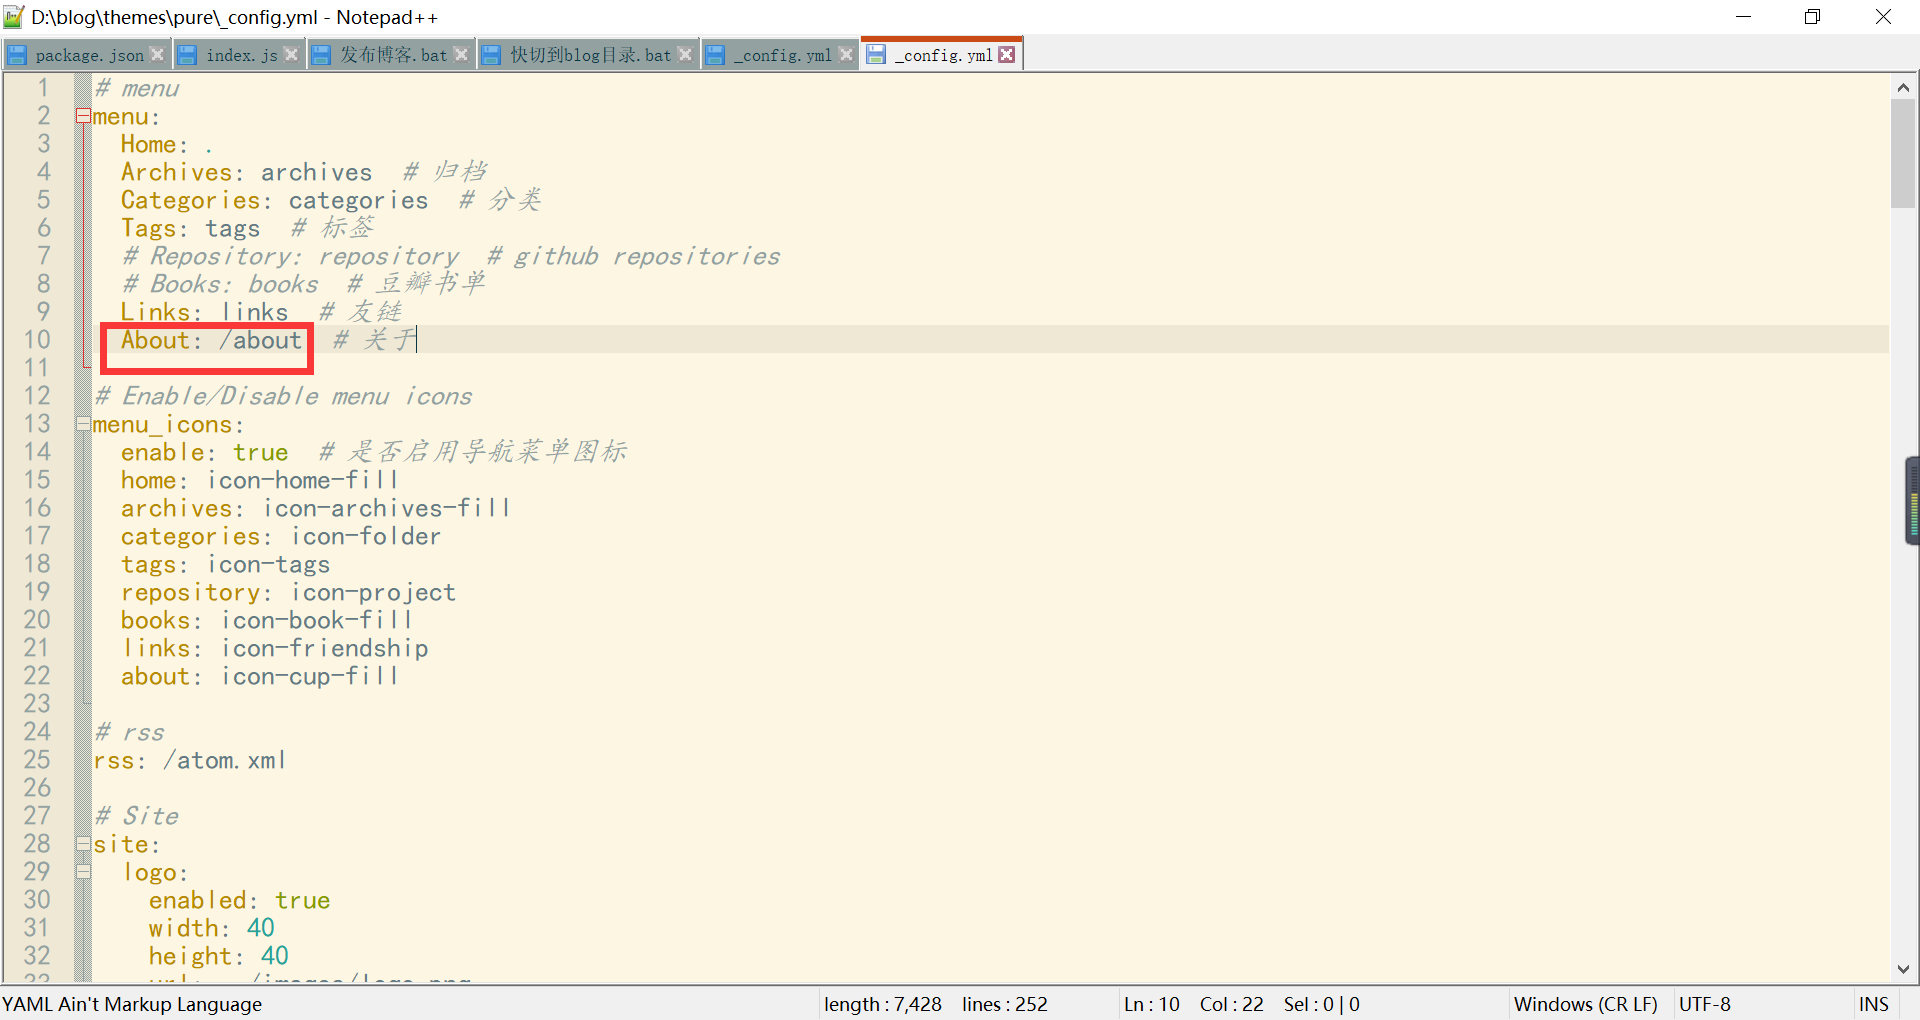Click the length : 7,428 status entry
This screenshot has height=1020, width=1920.
(x=882, y=1004)
